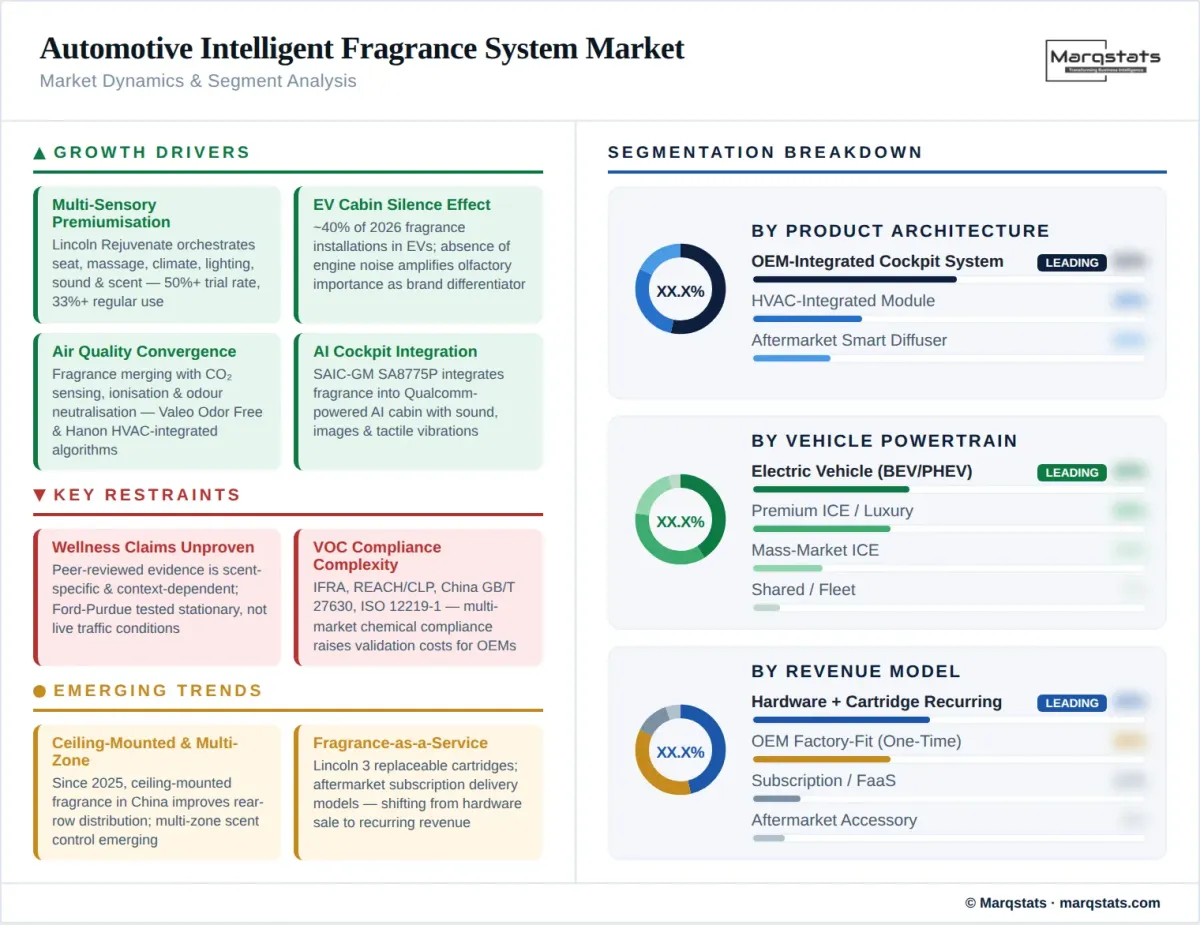The width and height of the screenshot is (1200, 925).
Task: Click the Aftermarket Accessory label
Action: tap(834, 820)
